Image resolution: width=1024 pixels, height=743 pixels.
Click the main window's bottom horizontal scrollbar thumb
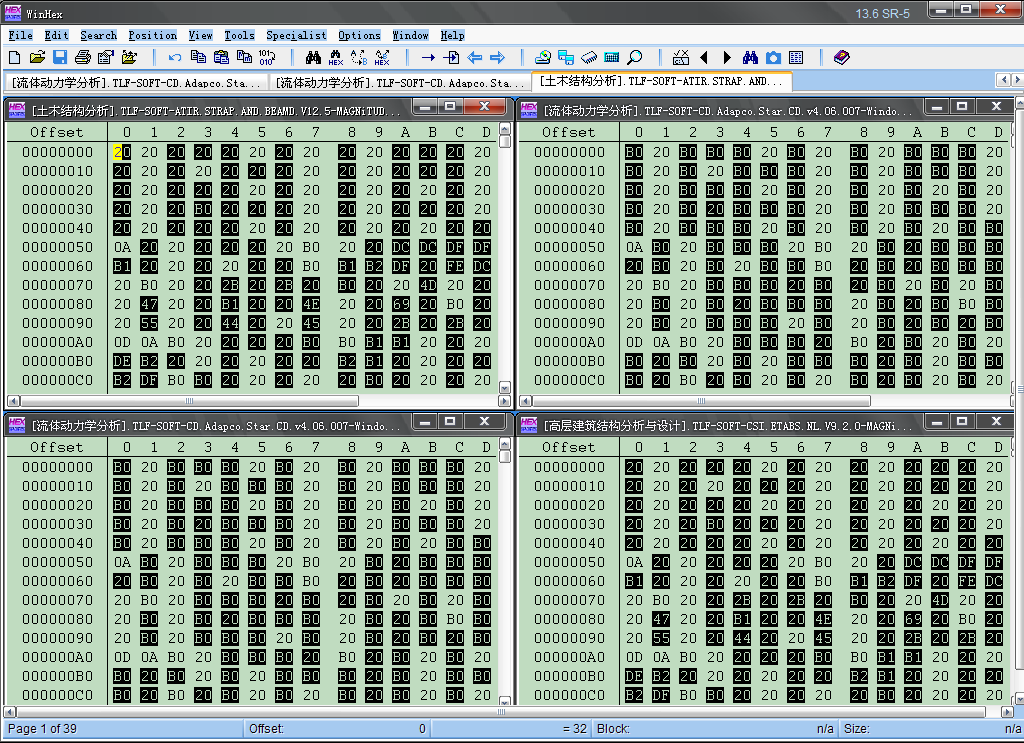501,712
